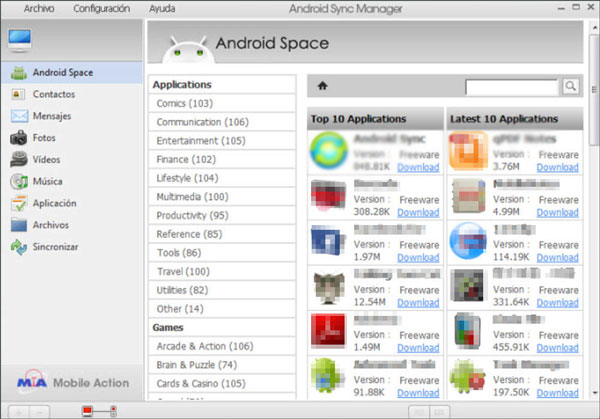Click Download for the 12.54M app
This screenshot has width=600, height=419.
click(418, 303)
